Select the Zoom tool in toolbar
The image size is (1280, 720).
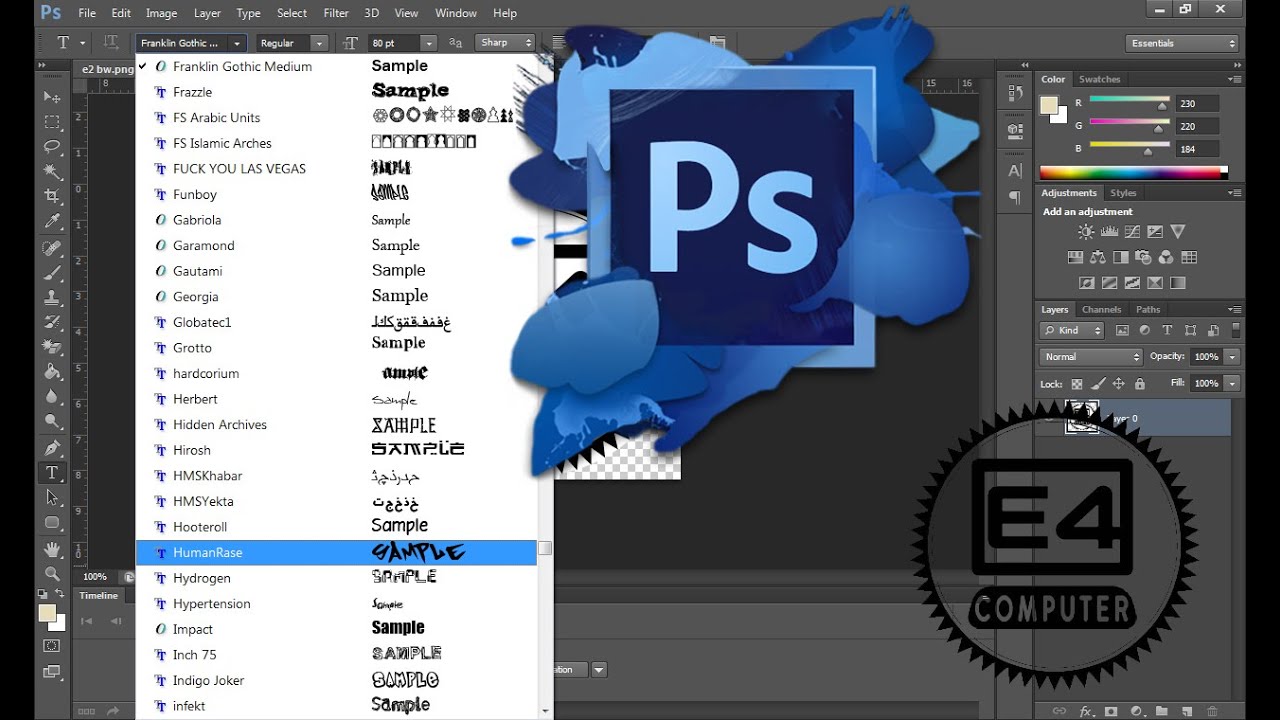click(52, 574)
